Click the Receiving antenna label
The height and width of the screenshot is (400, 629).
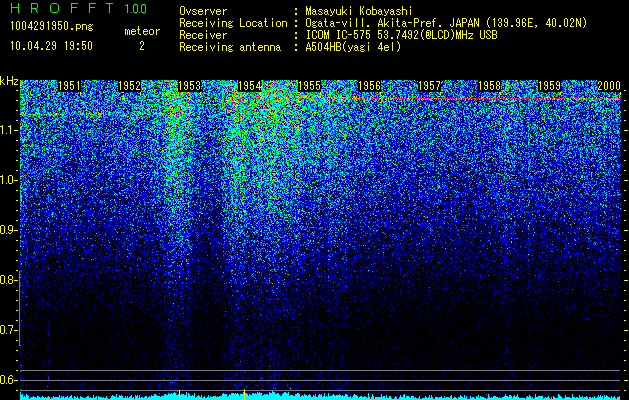pos(230,47)
